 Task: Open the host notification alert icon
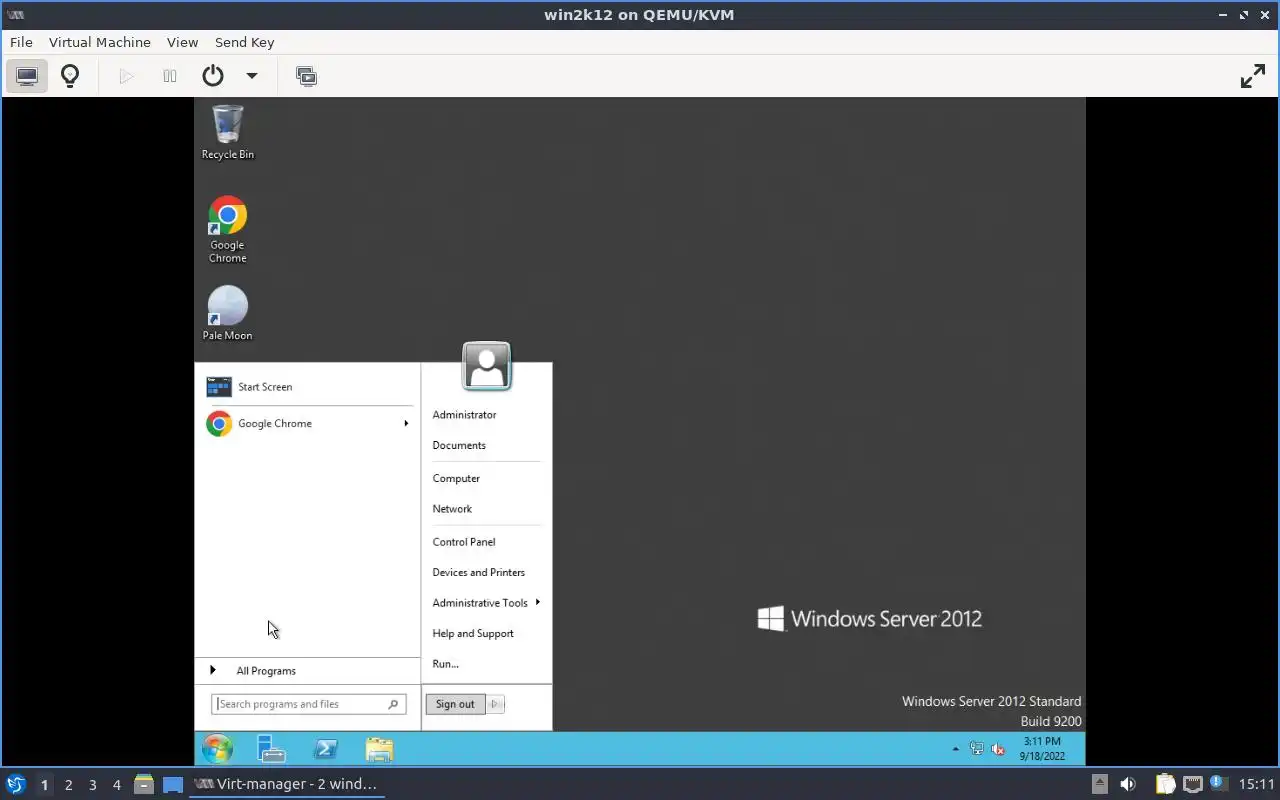point(1218,783)
